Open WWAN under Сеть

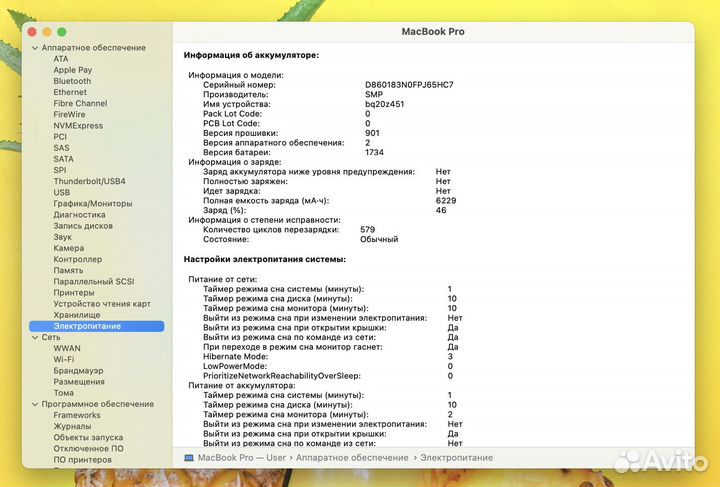[x=67, y=348]
